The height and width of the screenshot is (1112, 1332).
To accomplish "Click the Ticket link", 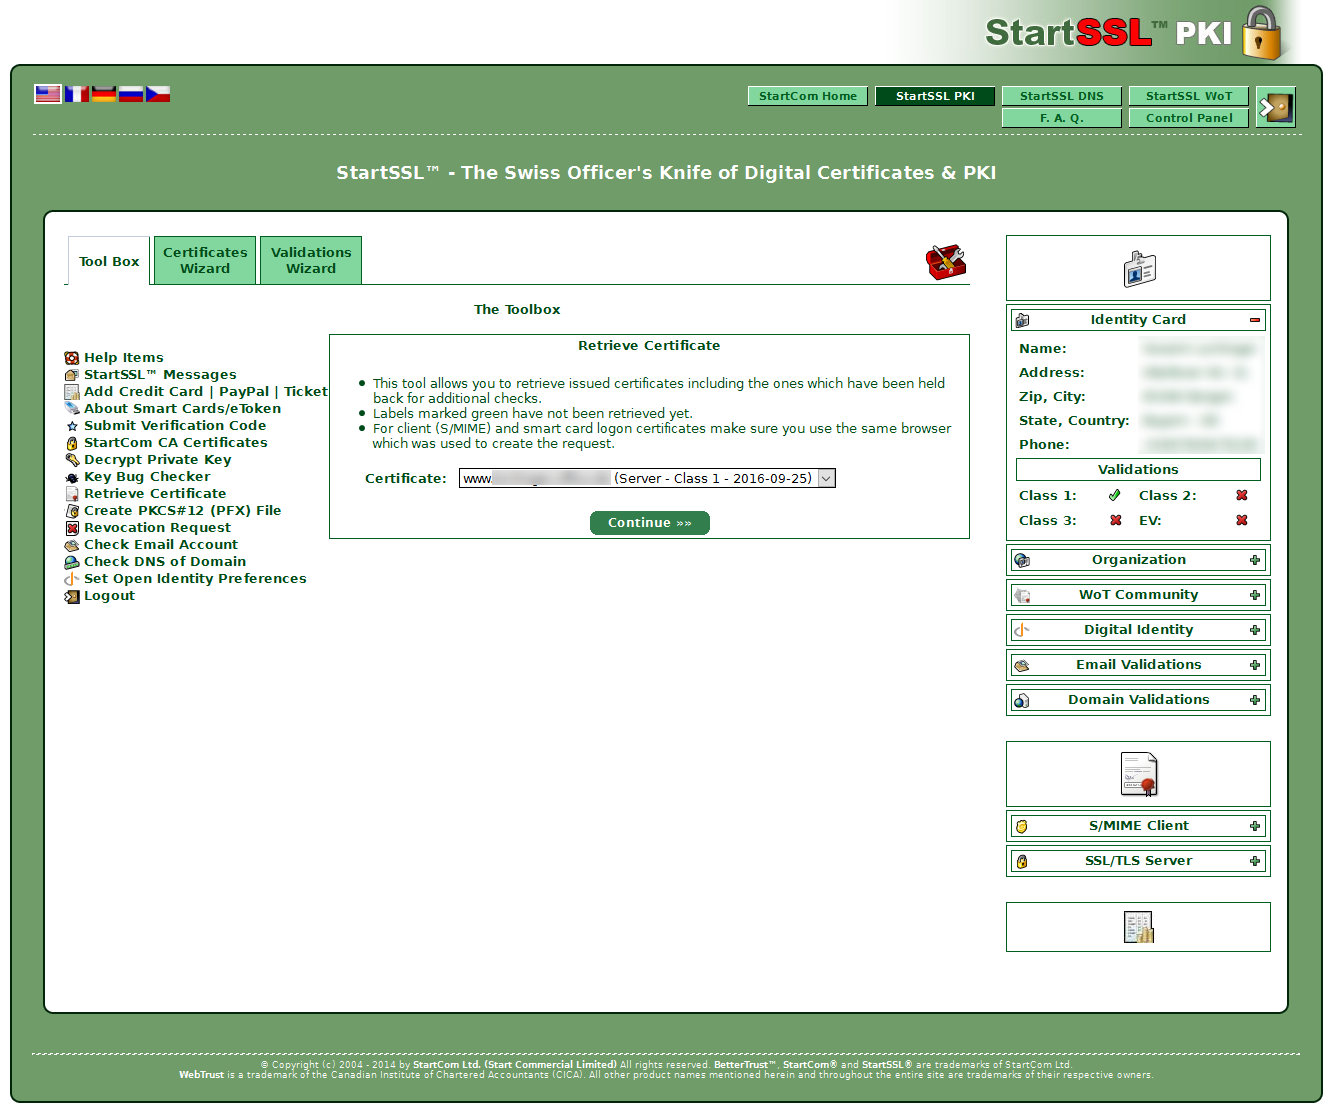I will click(x=306, y=392).
